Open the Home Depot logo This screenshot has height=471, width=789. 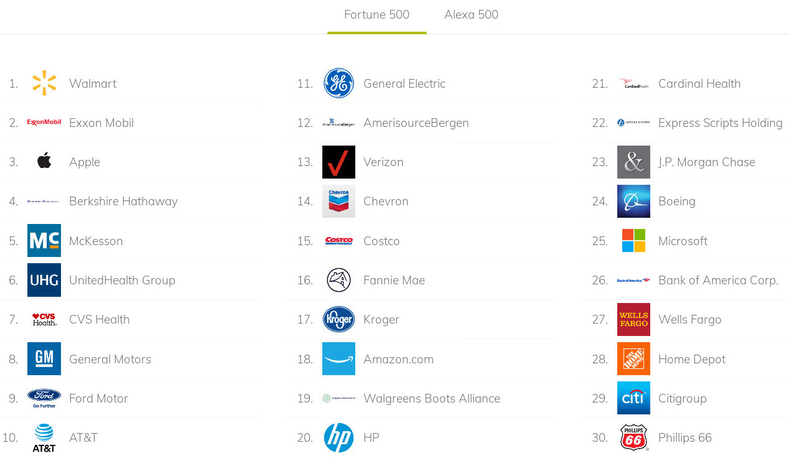pos(634,359)
